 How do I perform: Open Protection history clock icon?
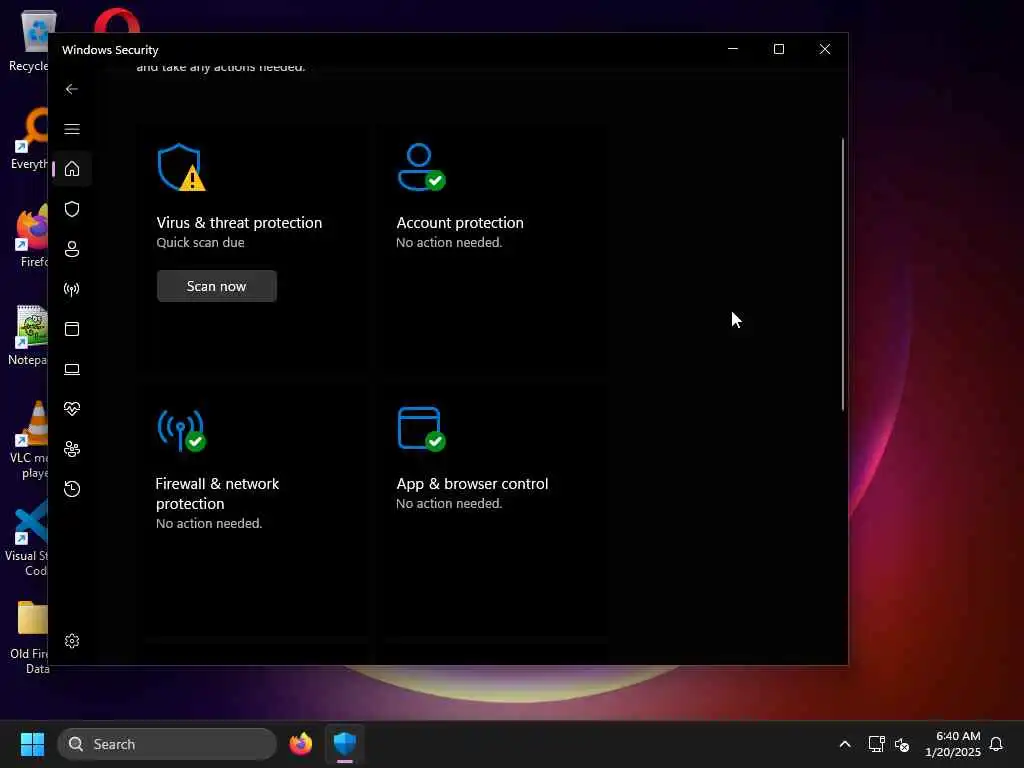(x=72, y=488)
